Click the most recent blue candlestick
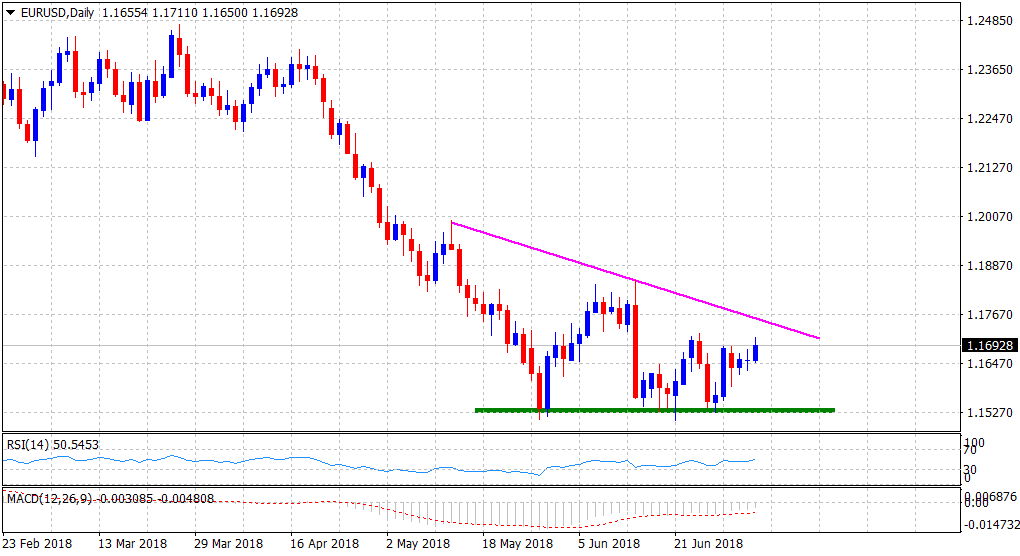Screen dimensions: 1020x556 click(x=756, y=352)
